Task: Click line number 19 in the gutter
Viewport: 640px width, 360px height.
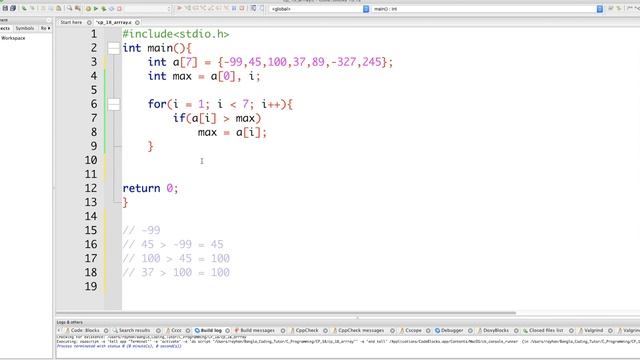Action: pyautogui.click(x=91, y=287)
